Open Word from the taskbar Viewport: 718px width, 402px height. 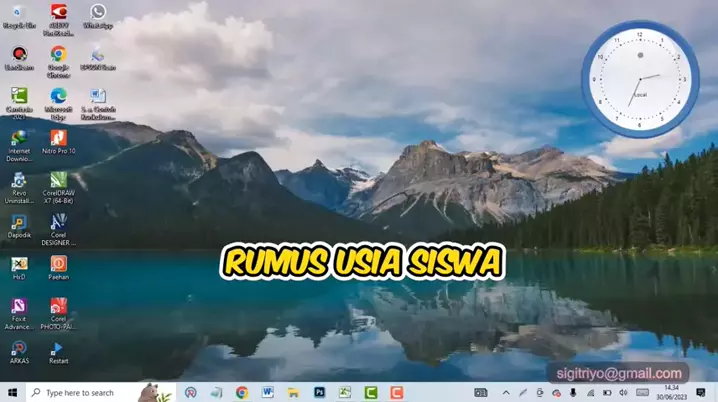pyautogui.click(x=267, y=392)
